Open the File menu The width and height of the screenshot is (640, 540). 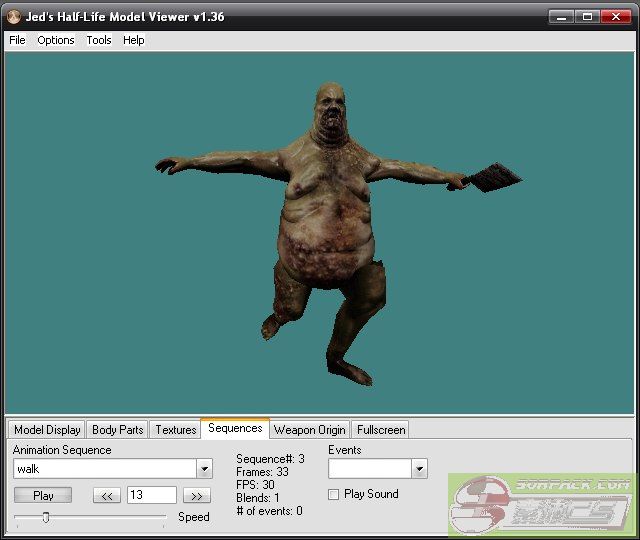point(17,40)
